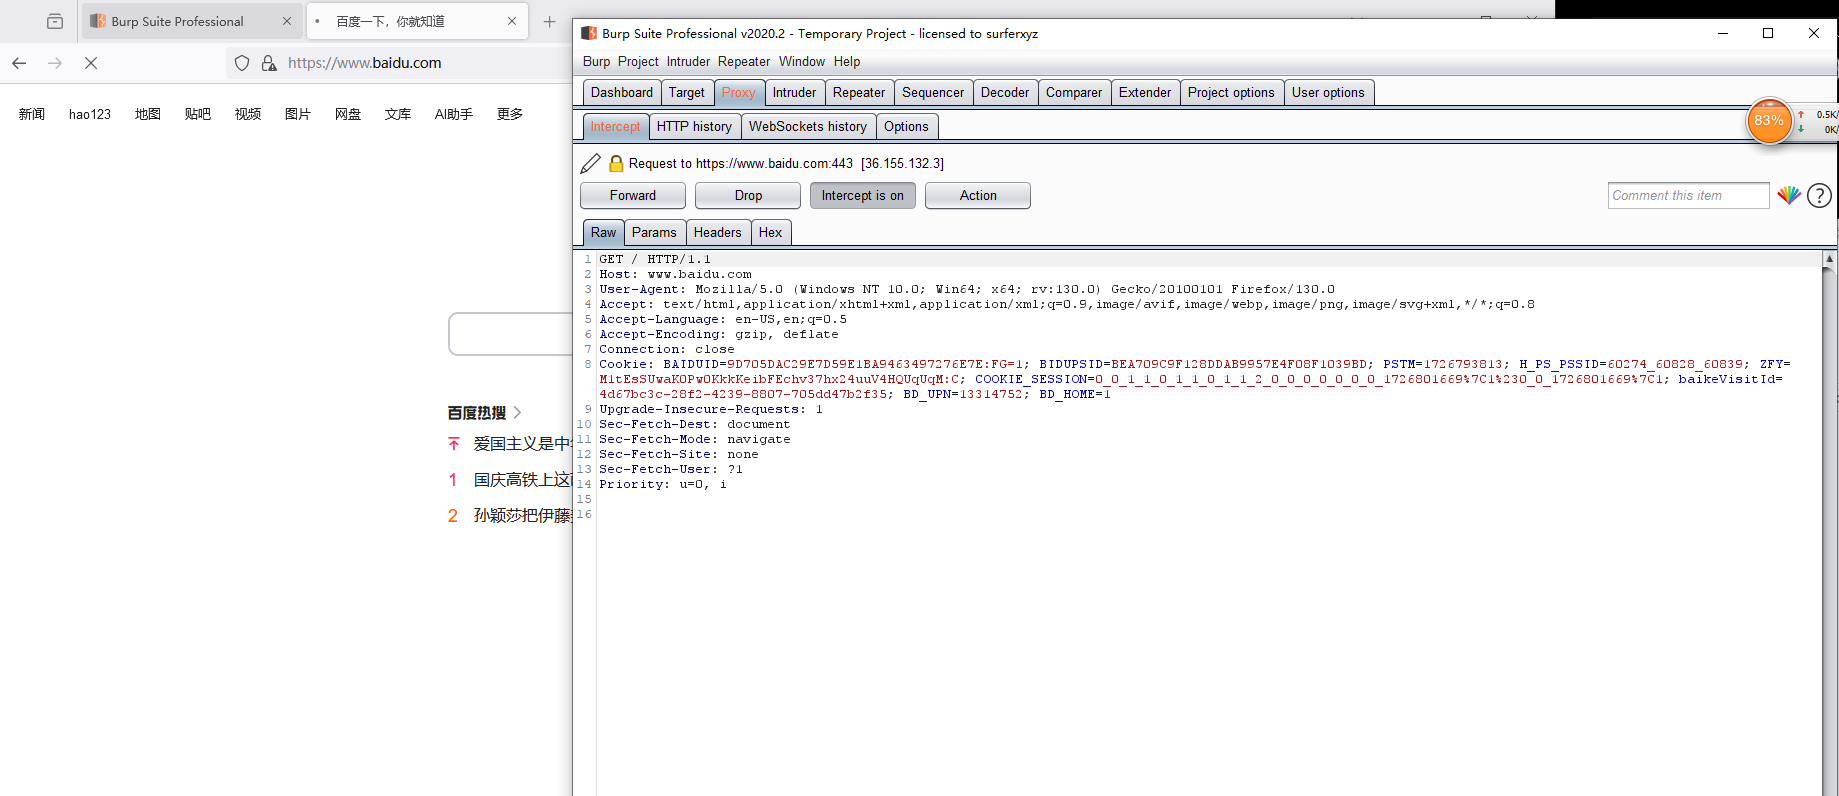Viewport: 1839px width, 796px height.
Task: Switch to the Dashboard tab
Action: point(621,92)
